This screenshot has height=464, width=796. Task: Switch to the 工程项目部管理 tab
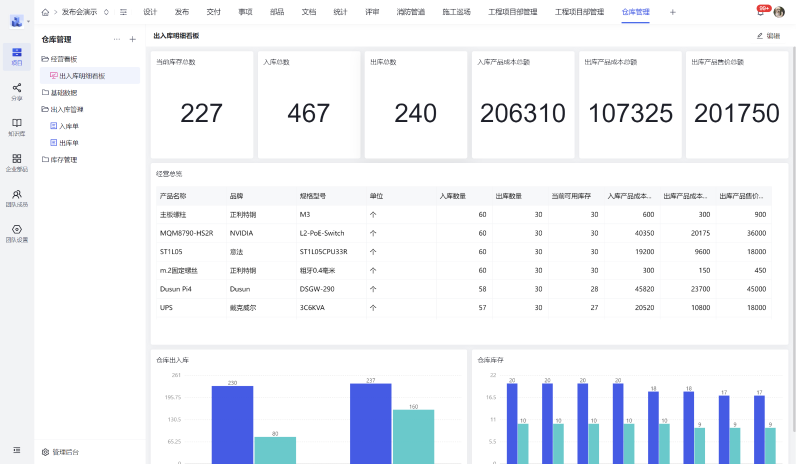click(x=512, y=12)
